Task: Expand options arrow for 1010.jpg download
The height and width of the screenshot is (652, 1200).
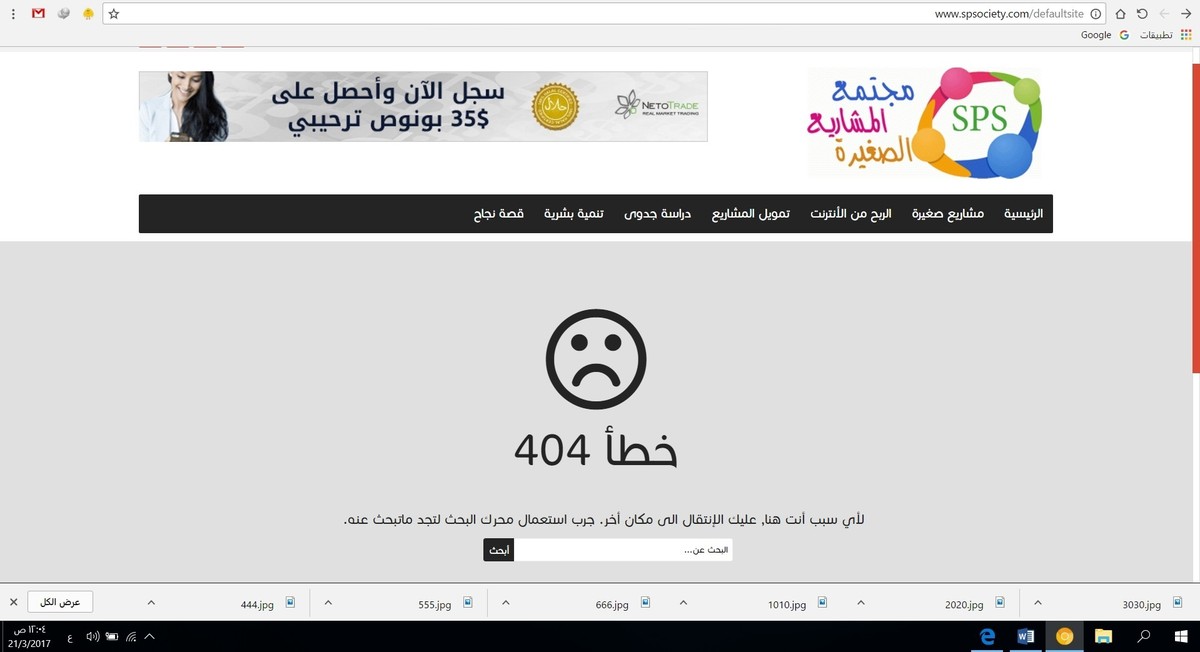Action: (x=683, y=603)
